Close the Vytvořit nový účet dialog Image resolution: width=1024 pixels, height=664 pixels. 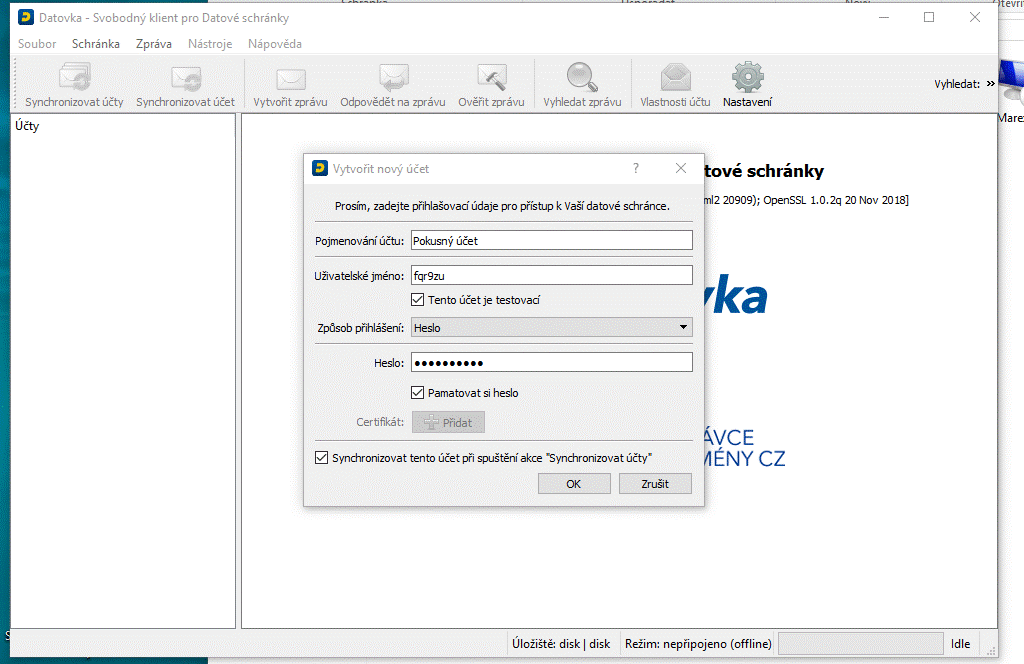[680, 168]
